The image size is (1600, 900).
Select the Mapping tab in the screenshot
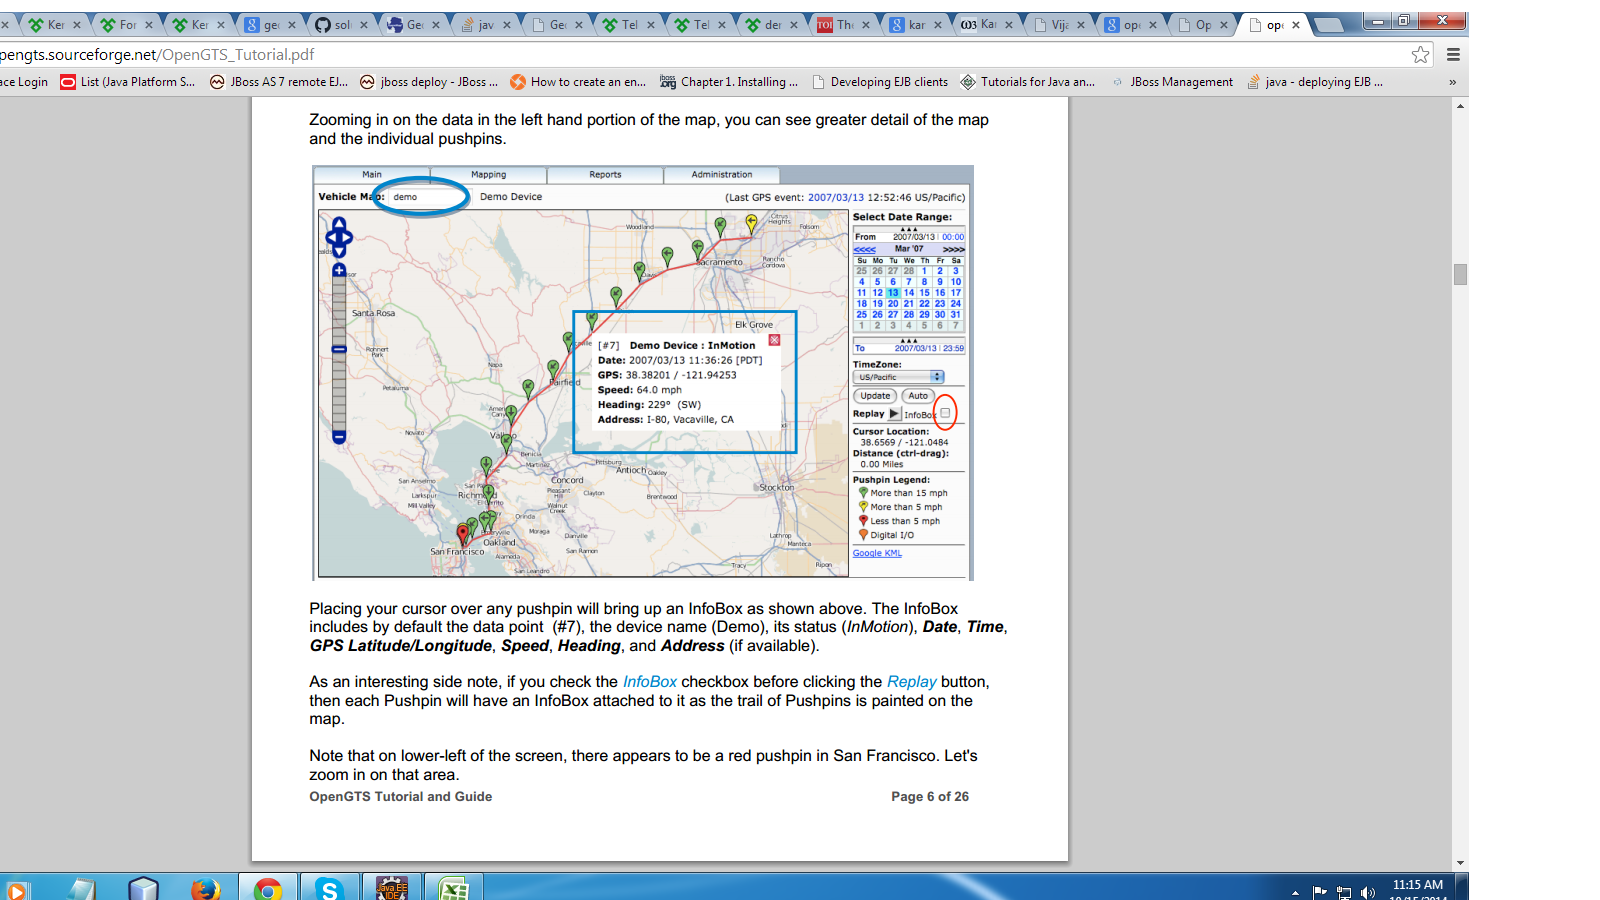[488, 175]
